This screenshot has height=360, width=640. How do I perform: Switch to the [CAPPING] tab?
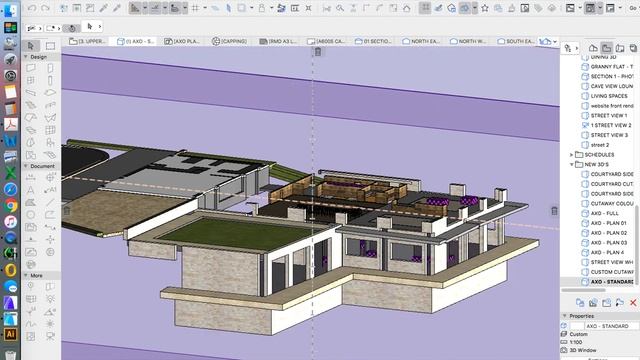coord(229,41)
